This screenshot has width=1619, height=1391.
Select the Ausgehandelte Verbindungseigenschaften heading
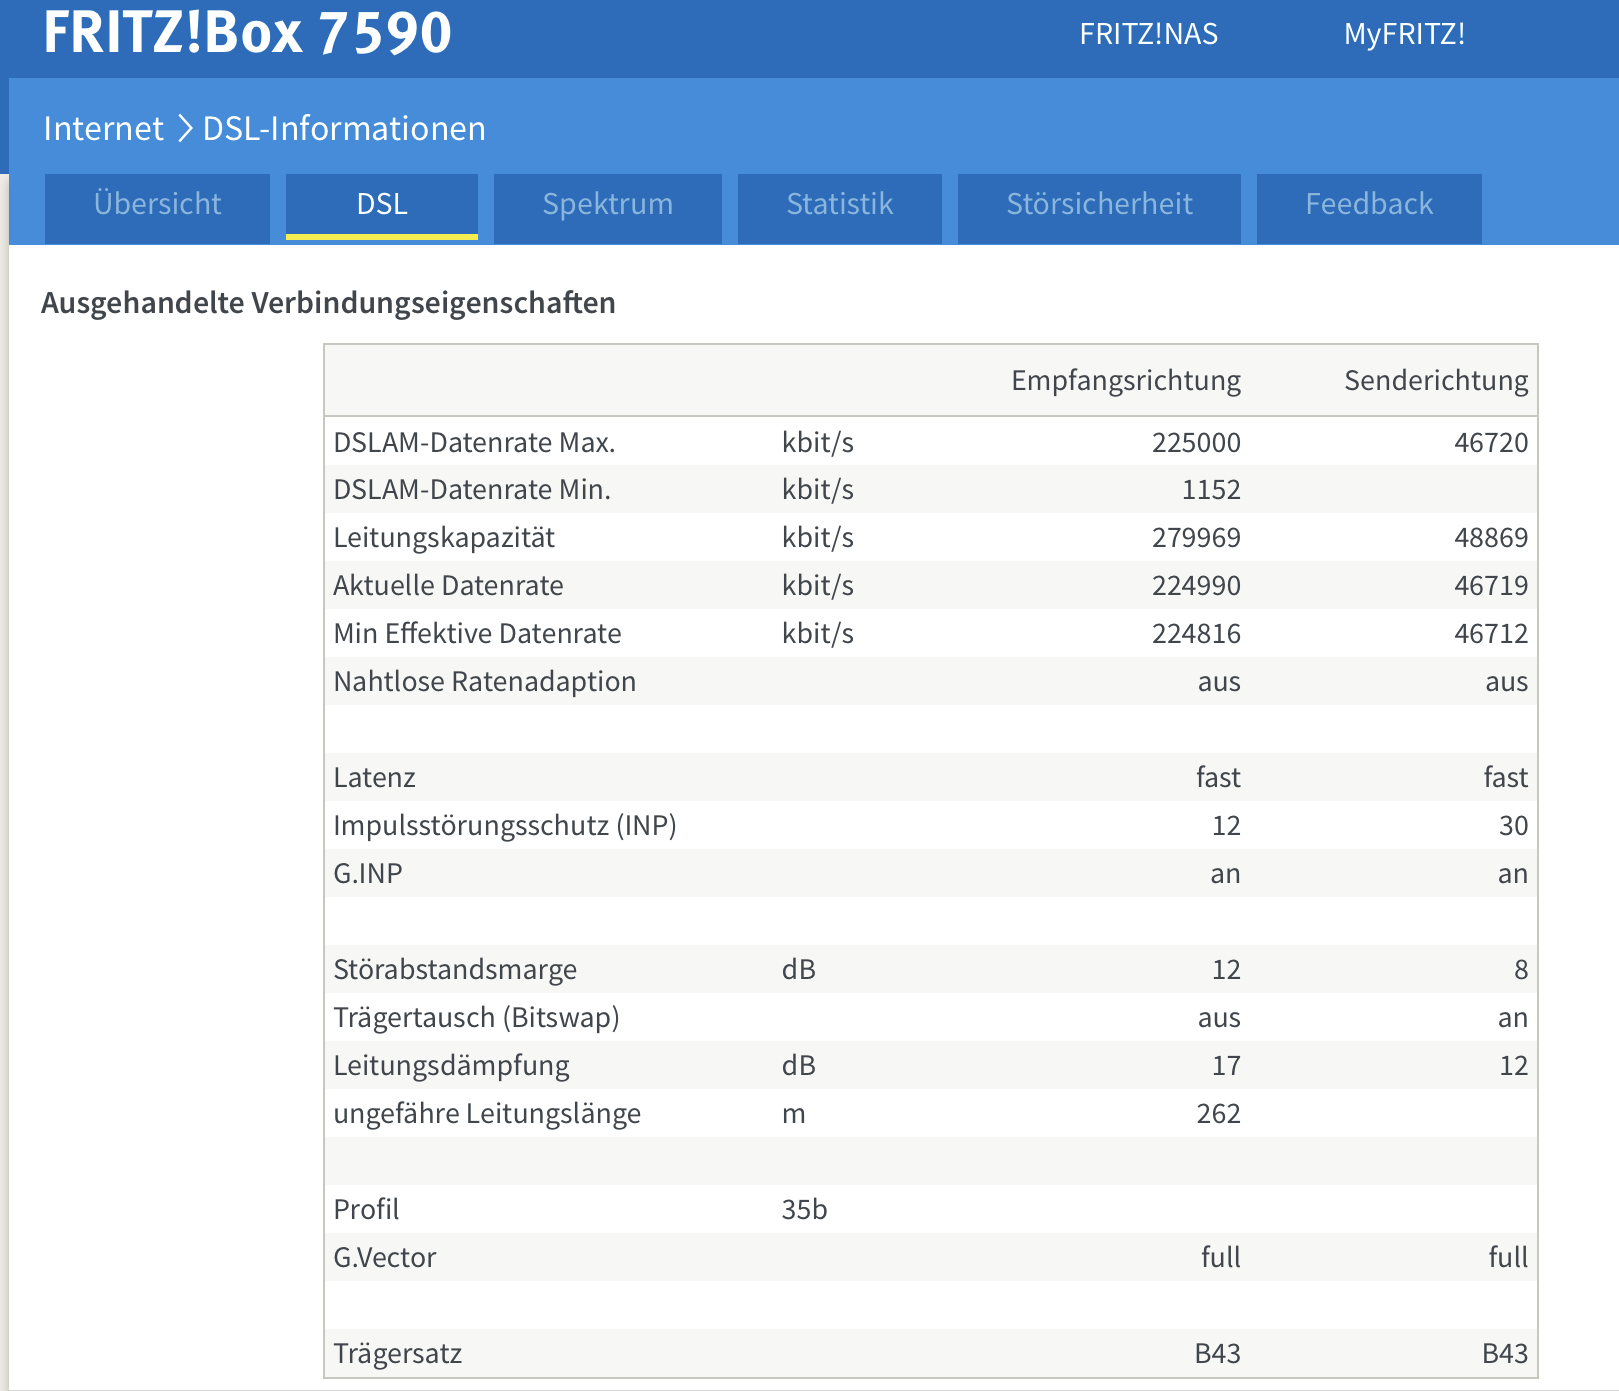(x=328, y=303)
